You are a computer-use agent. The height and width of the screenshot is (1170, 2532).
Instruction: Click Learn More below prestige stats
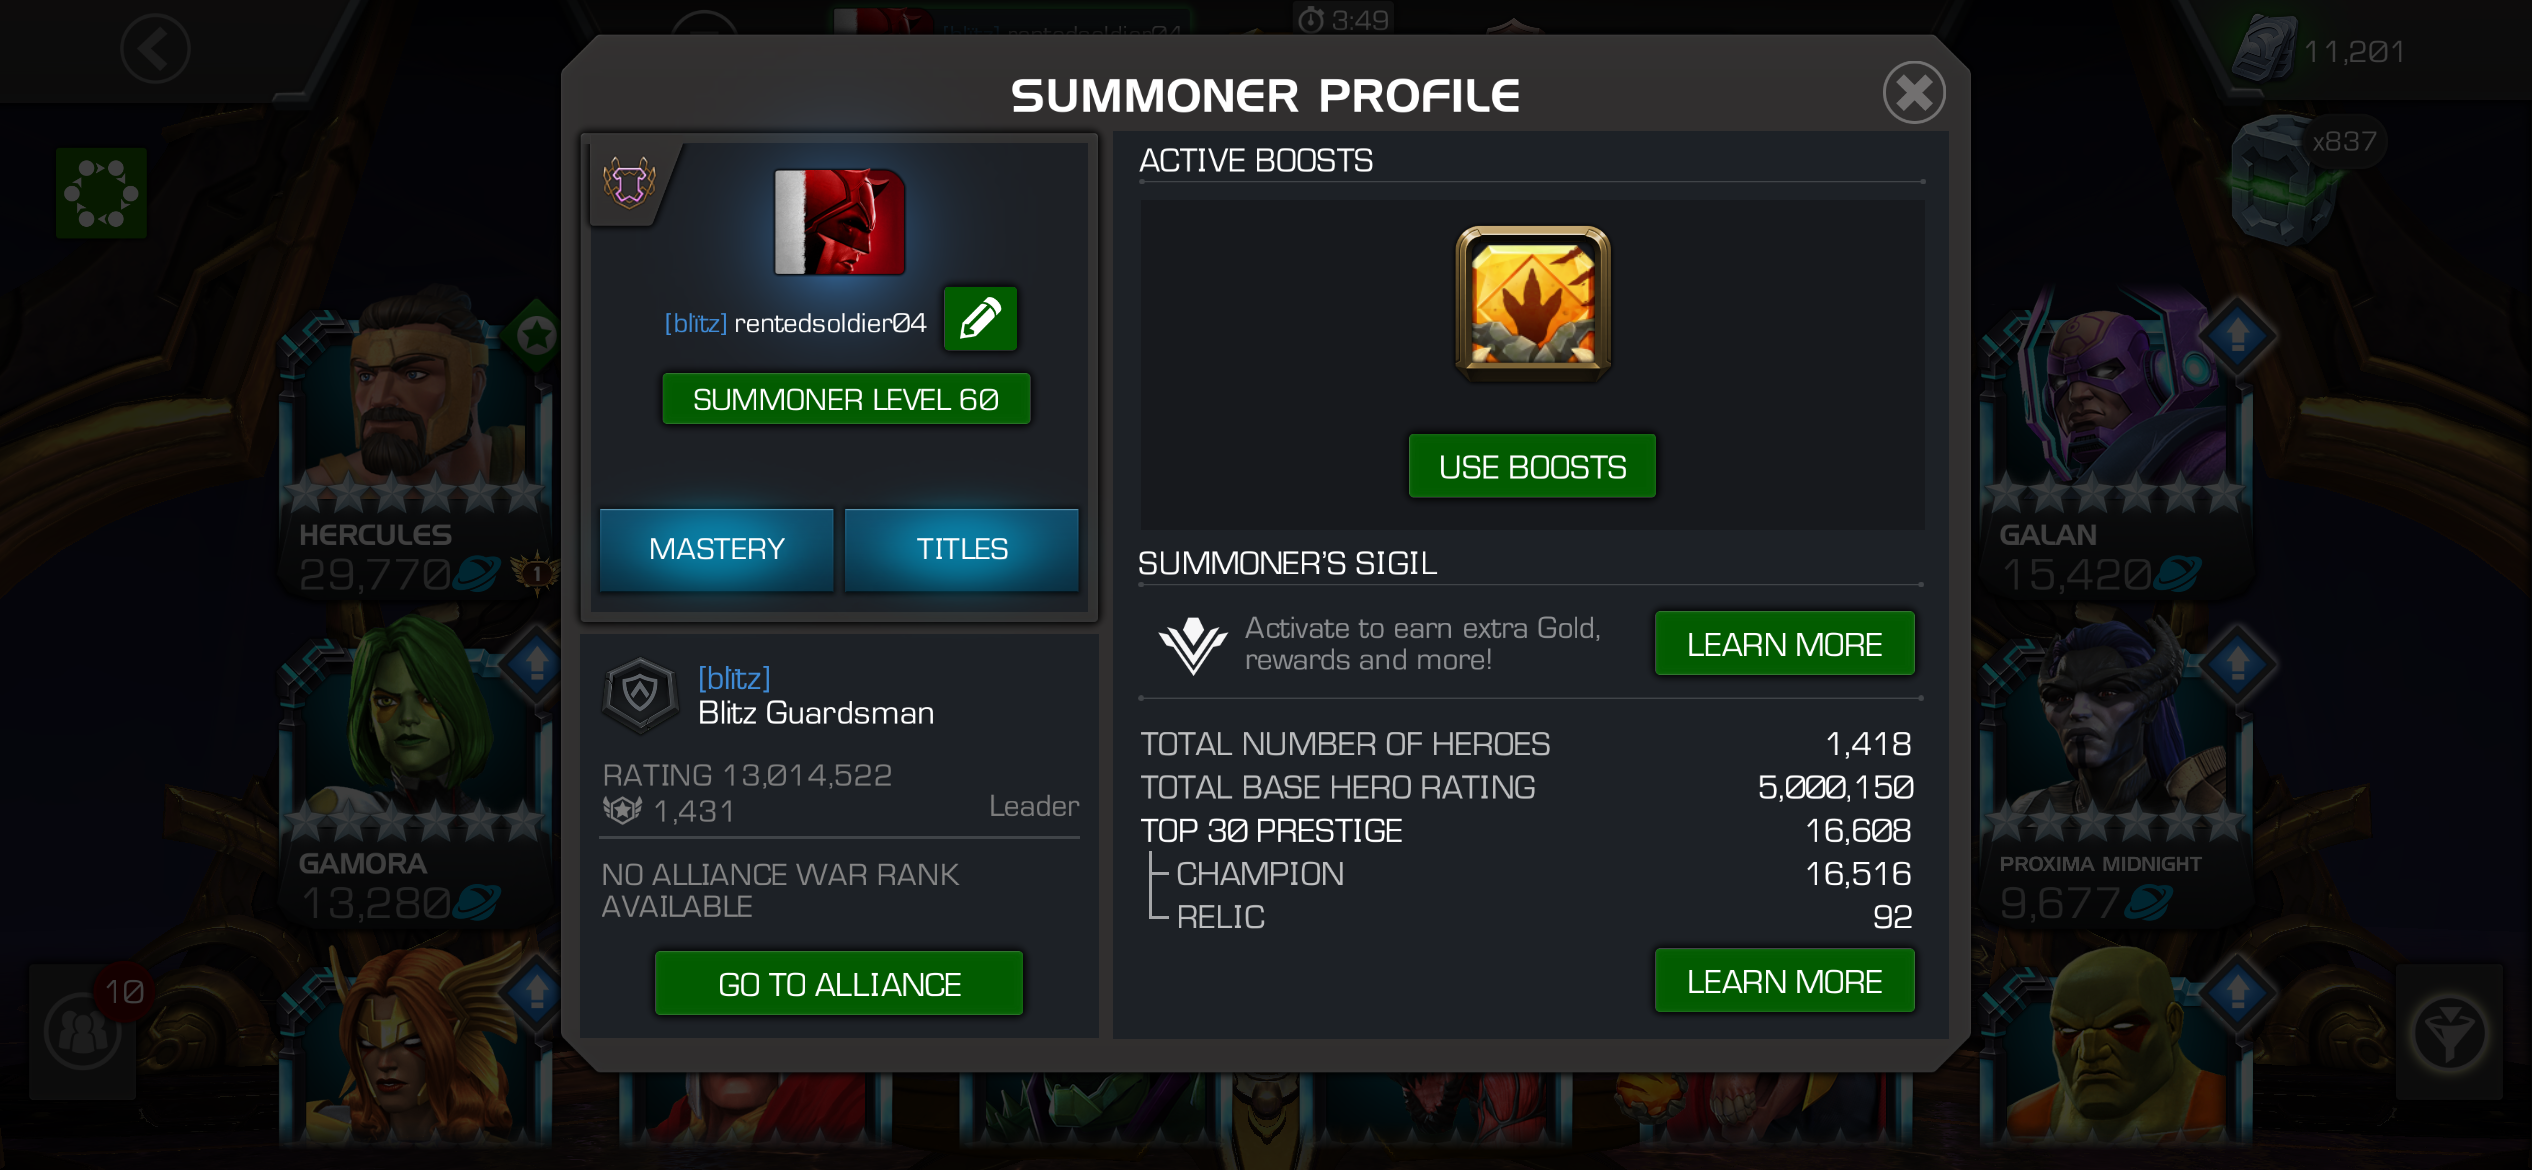click(x=1784, y=981)
